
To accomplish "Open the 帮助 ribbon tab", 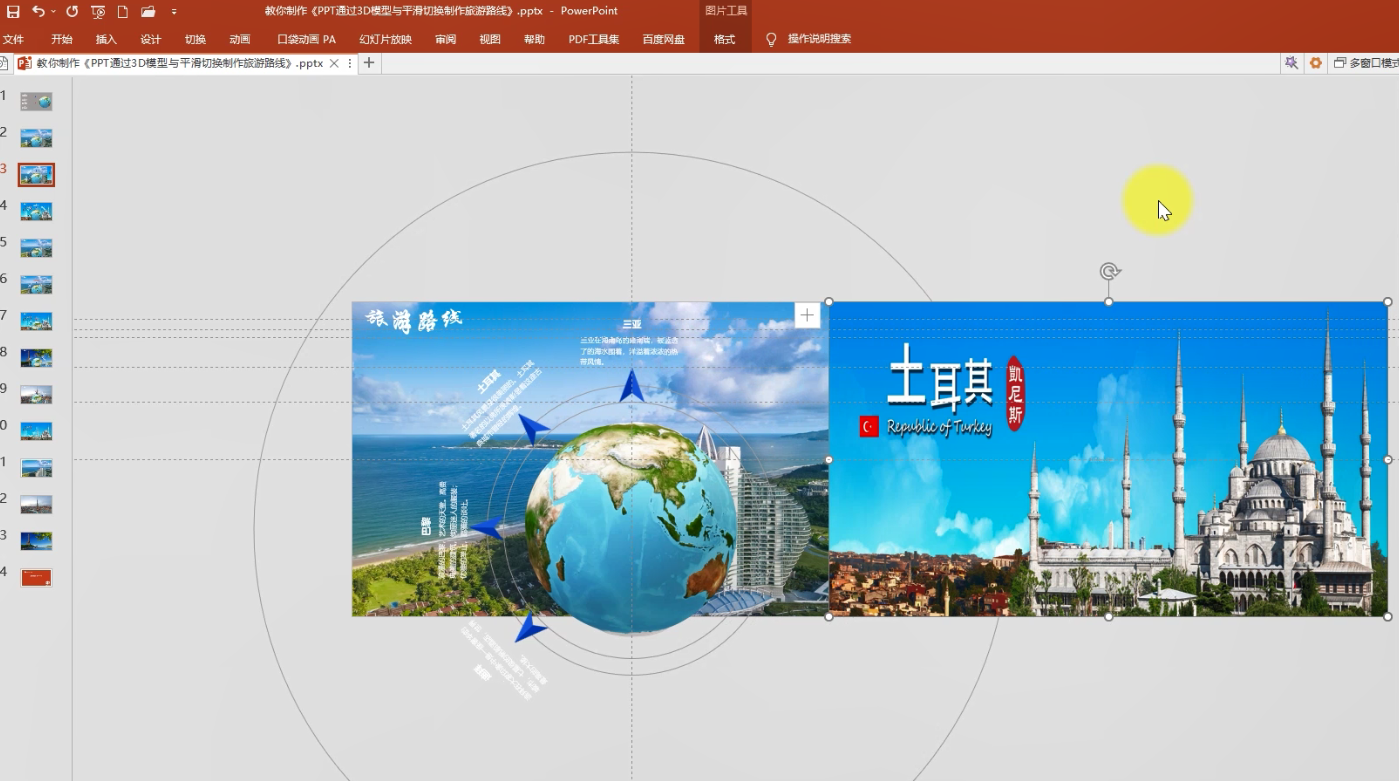I will coord(534,39).
